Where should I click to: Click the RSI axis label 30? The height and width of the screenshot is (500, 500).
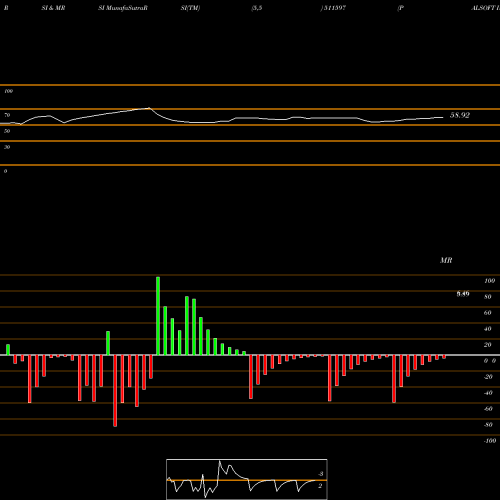(x=7, y=147)
